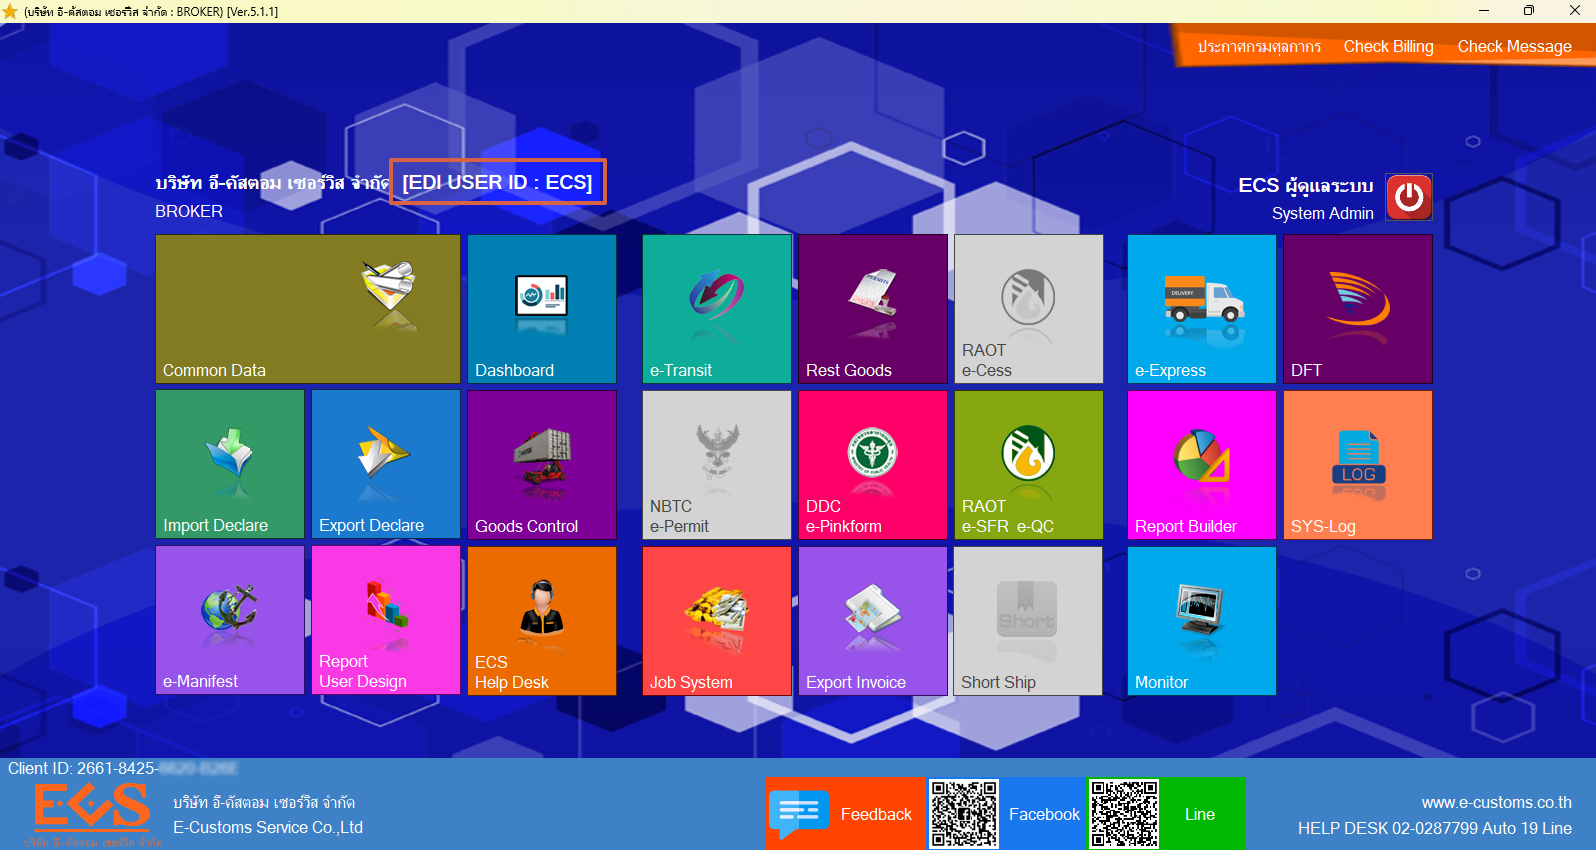Open Check Billing menu item

coord(1388,47)
